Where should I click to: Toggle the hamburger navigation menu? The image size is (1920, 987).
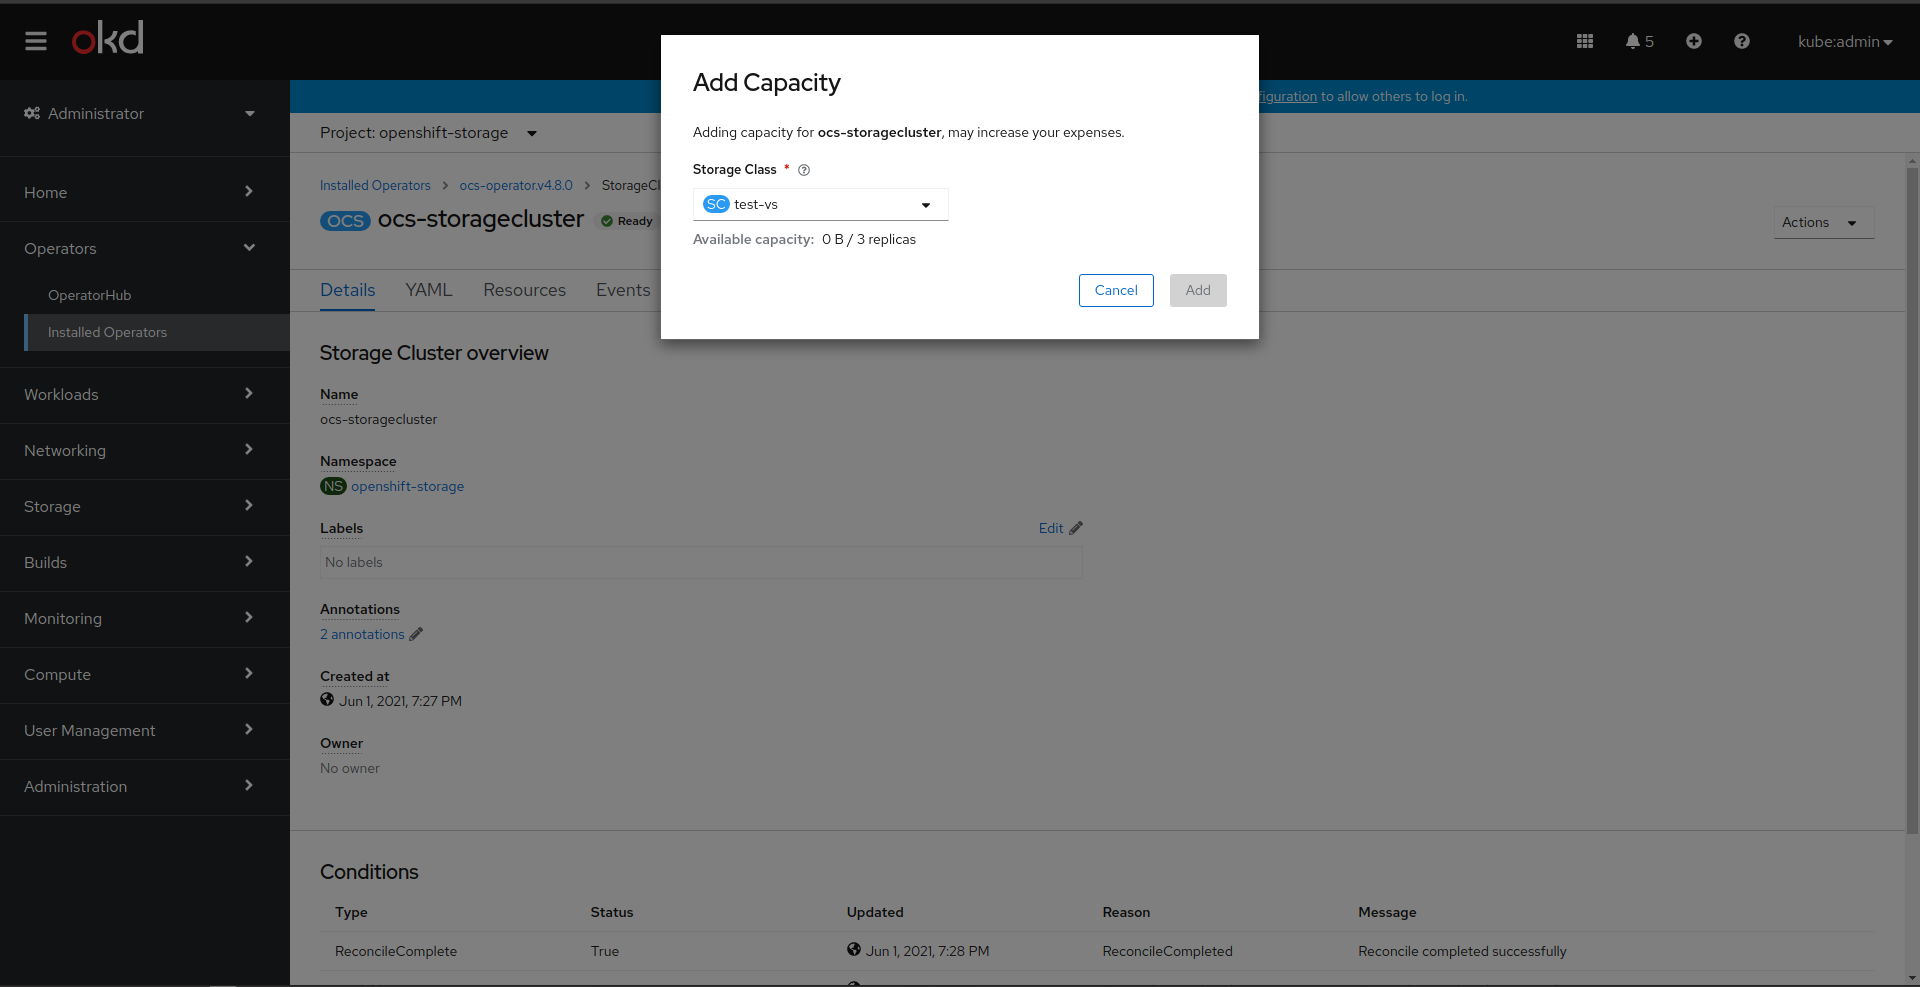click(x=36, y=41)
